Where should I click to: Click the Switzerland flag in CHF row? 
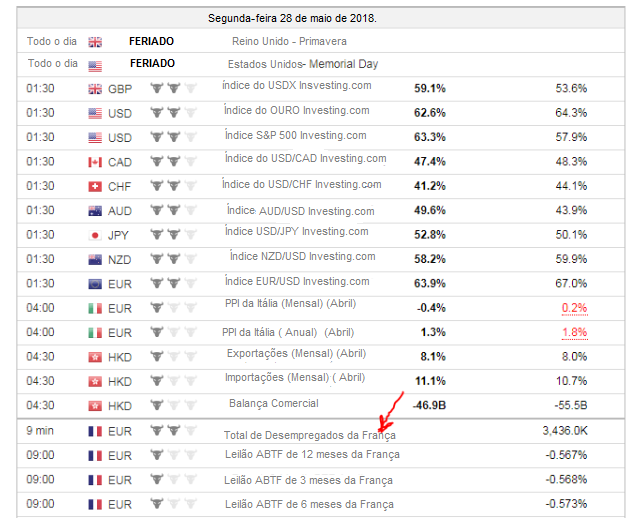[x=95, y=186]
